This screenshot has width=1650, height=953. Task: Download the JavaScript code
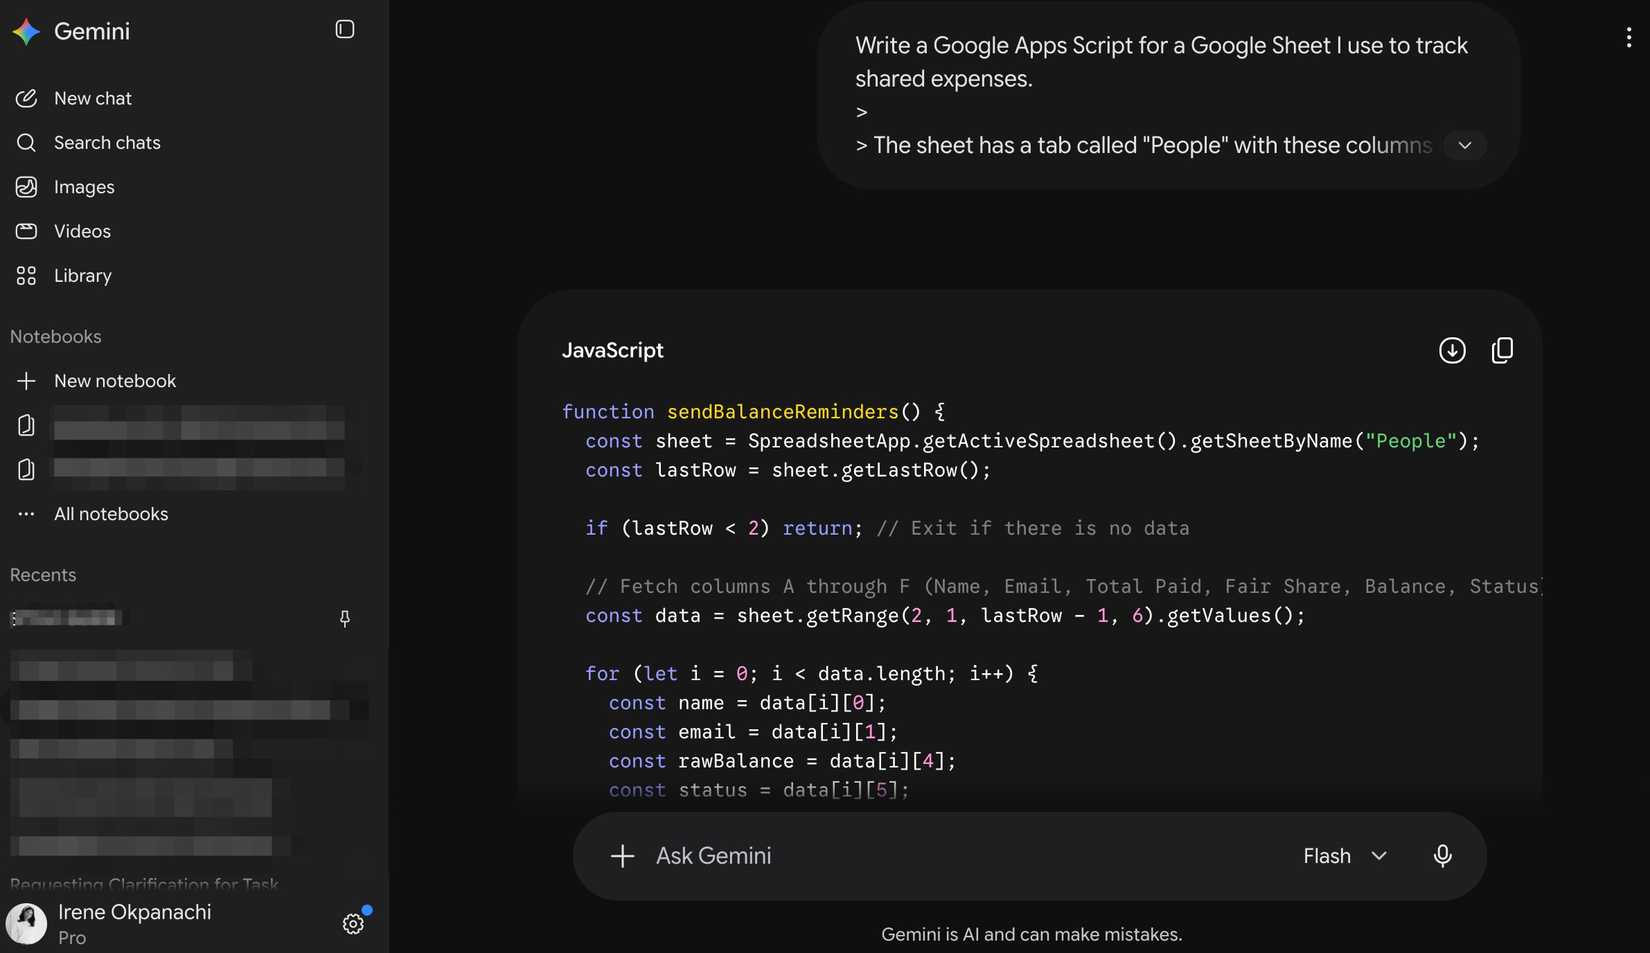pyautogui.click(x=1452, y=350)
